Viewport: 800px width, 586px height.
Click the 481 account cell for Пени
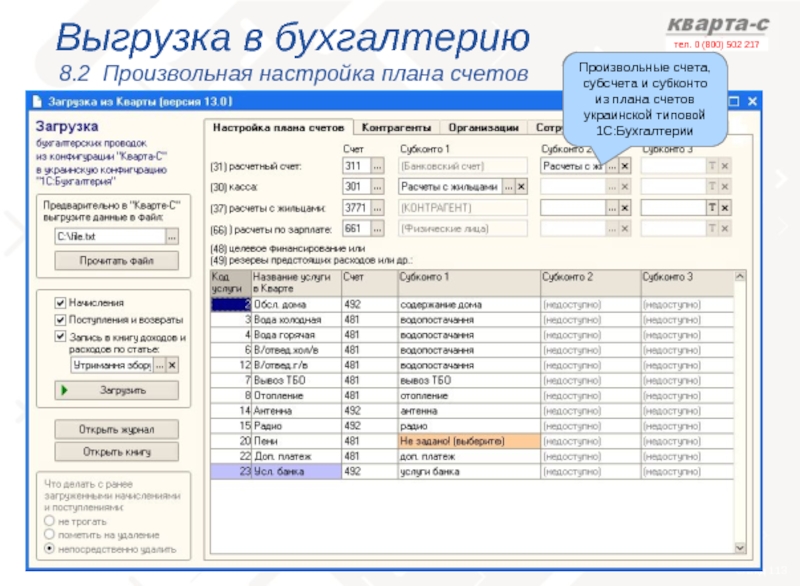coord(369,441)
